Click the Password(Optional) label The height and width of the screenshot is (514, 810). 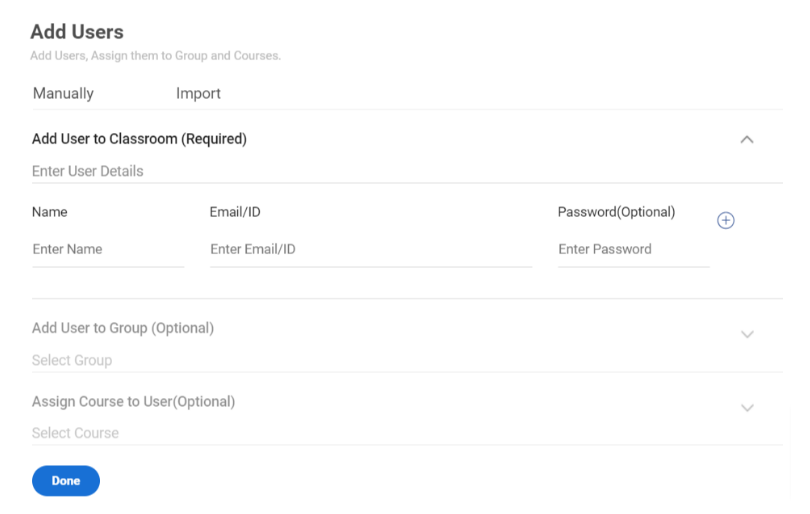click(x=616, y=212)
